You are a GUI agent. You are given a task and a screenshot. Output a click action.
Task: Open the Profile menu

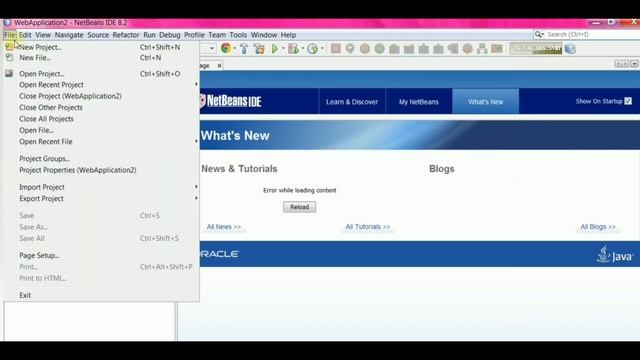194,35
